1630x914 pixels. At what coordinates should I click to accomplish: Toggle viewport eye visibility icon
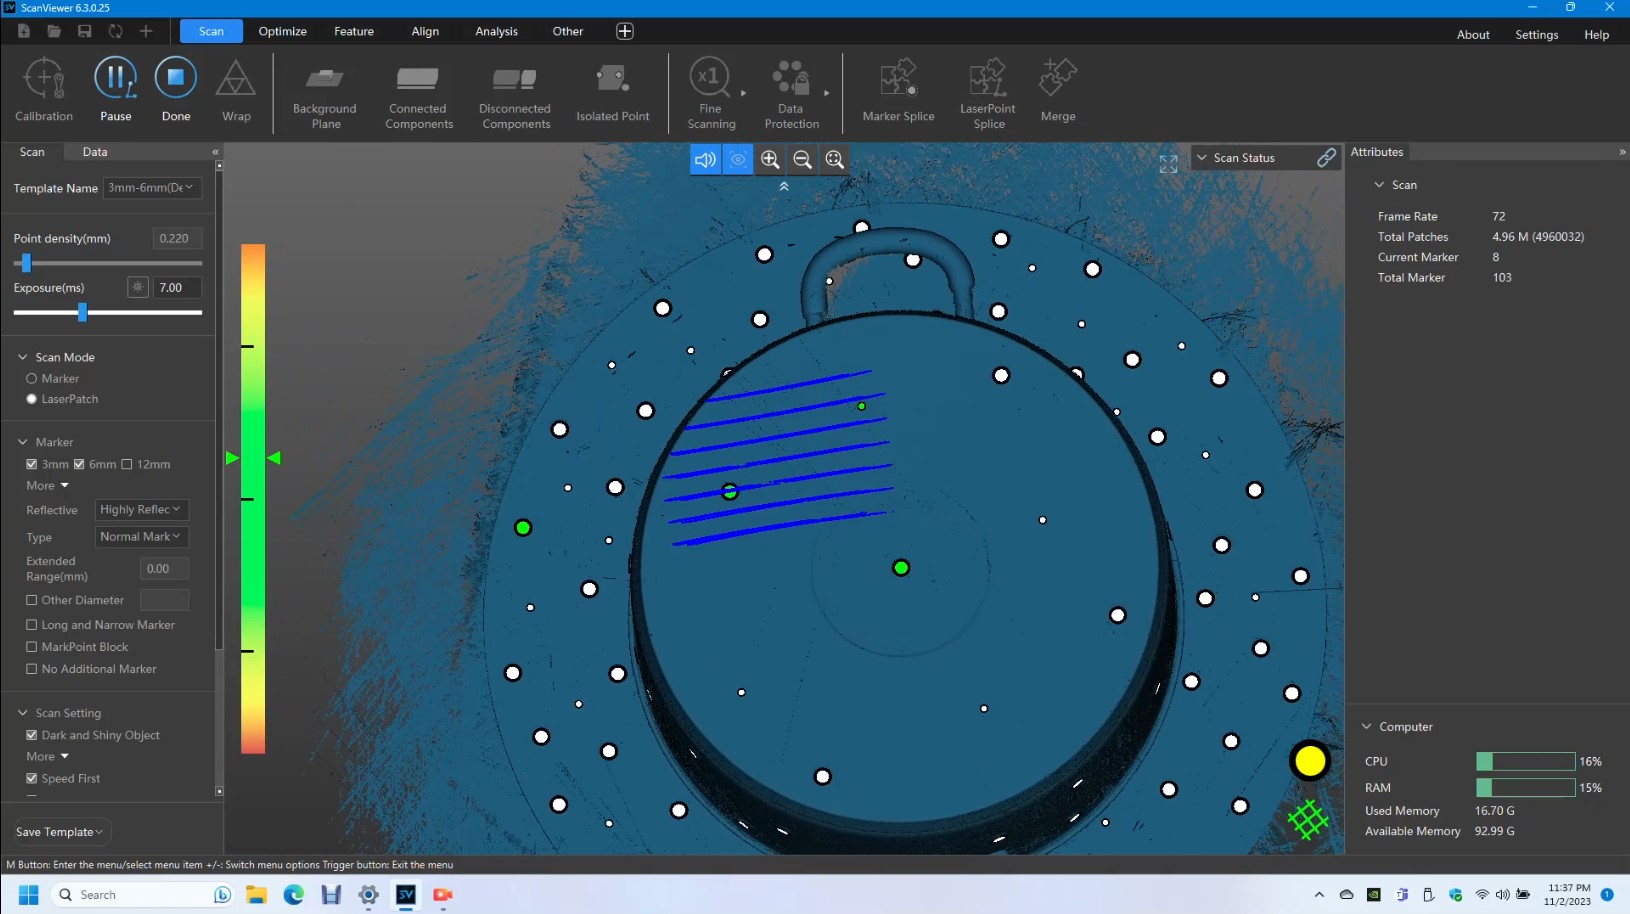point(738,159)
